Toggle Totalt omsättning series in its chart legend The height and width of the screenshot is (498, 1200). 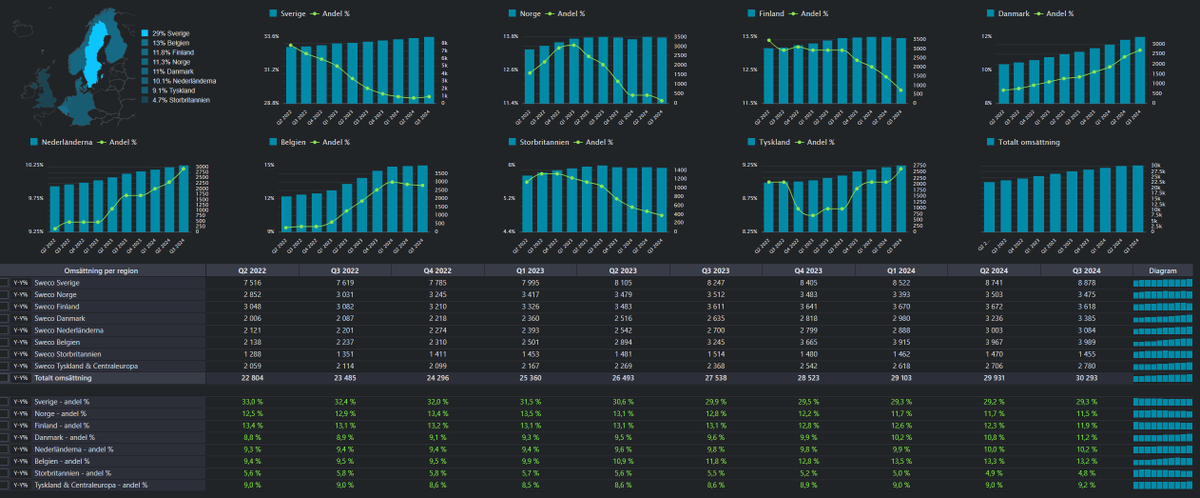point(1025,142)
